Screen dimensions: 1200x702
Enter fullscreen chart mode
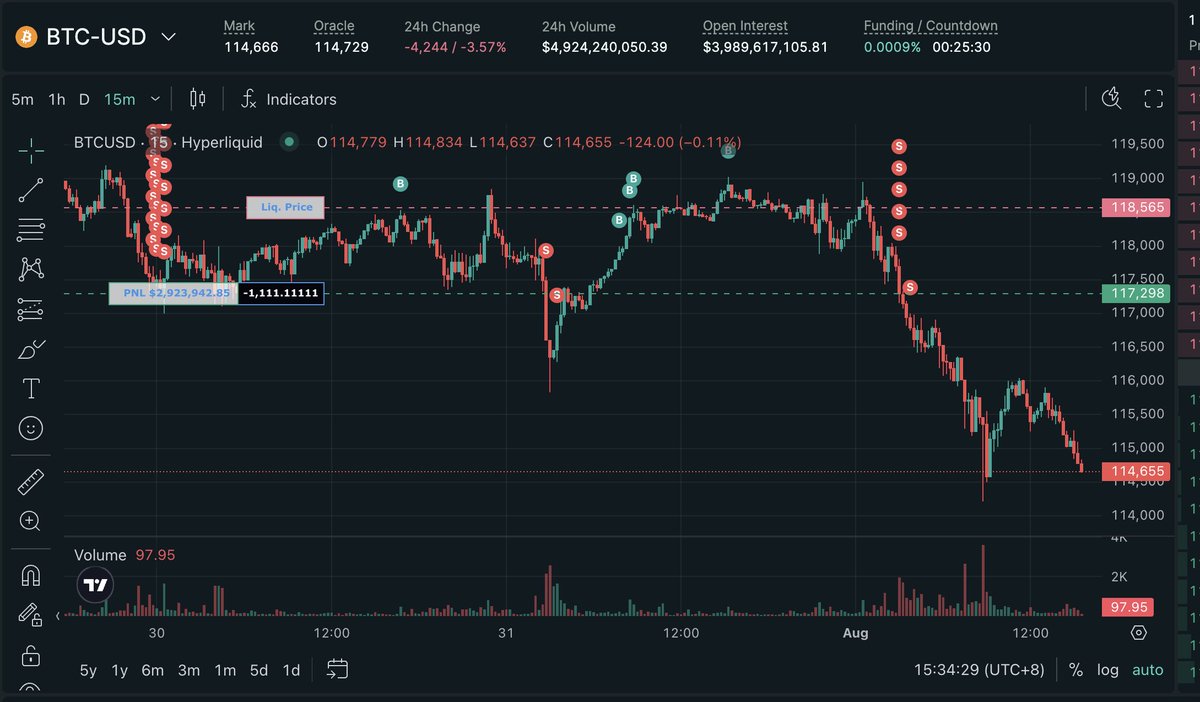coord(1154,98)
